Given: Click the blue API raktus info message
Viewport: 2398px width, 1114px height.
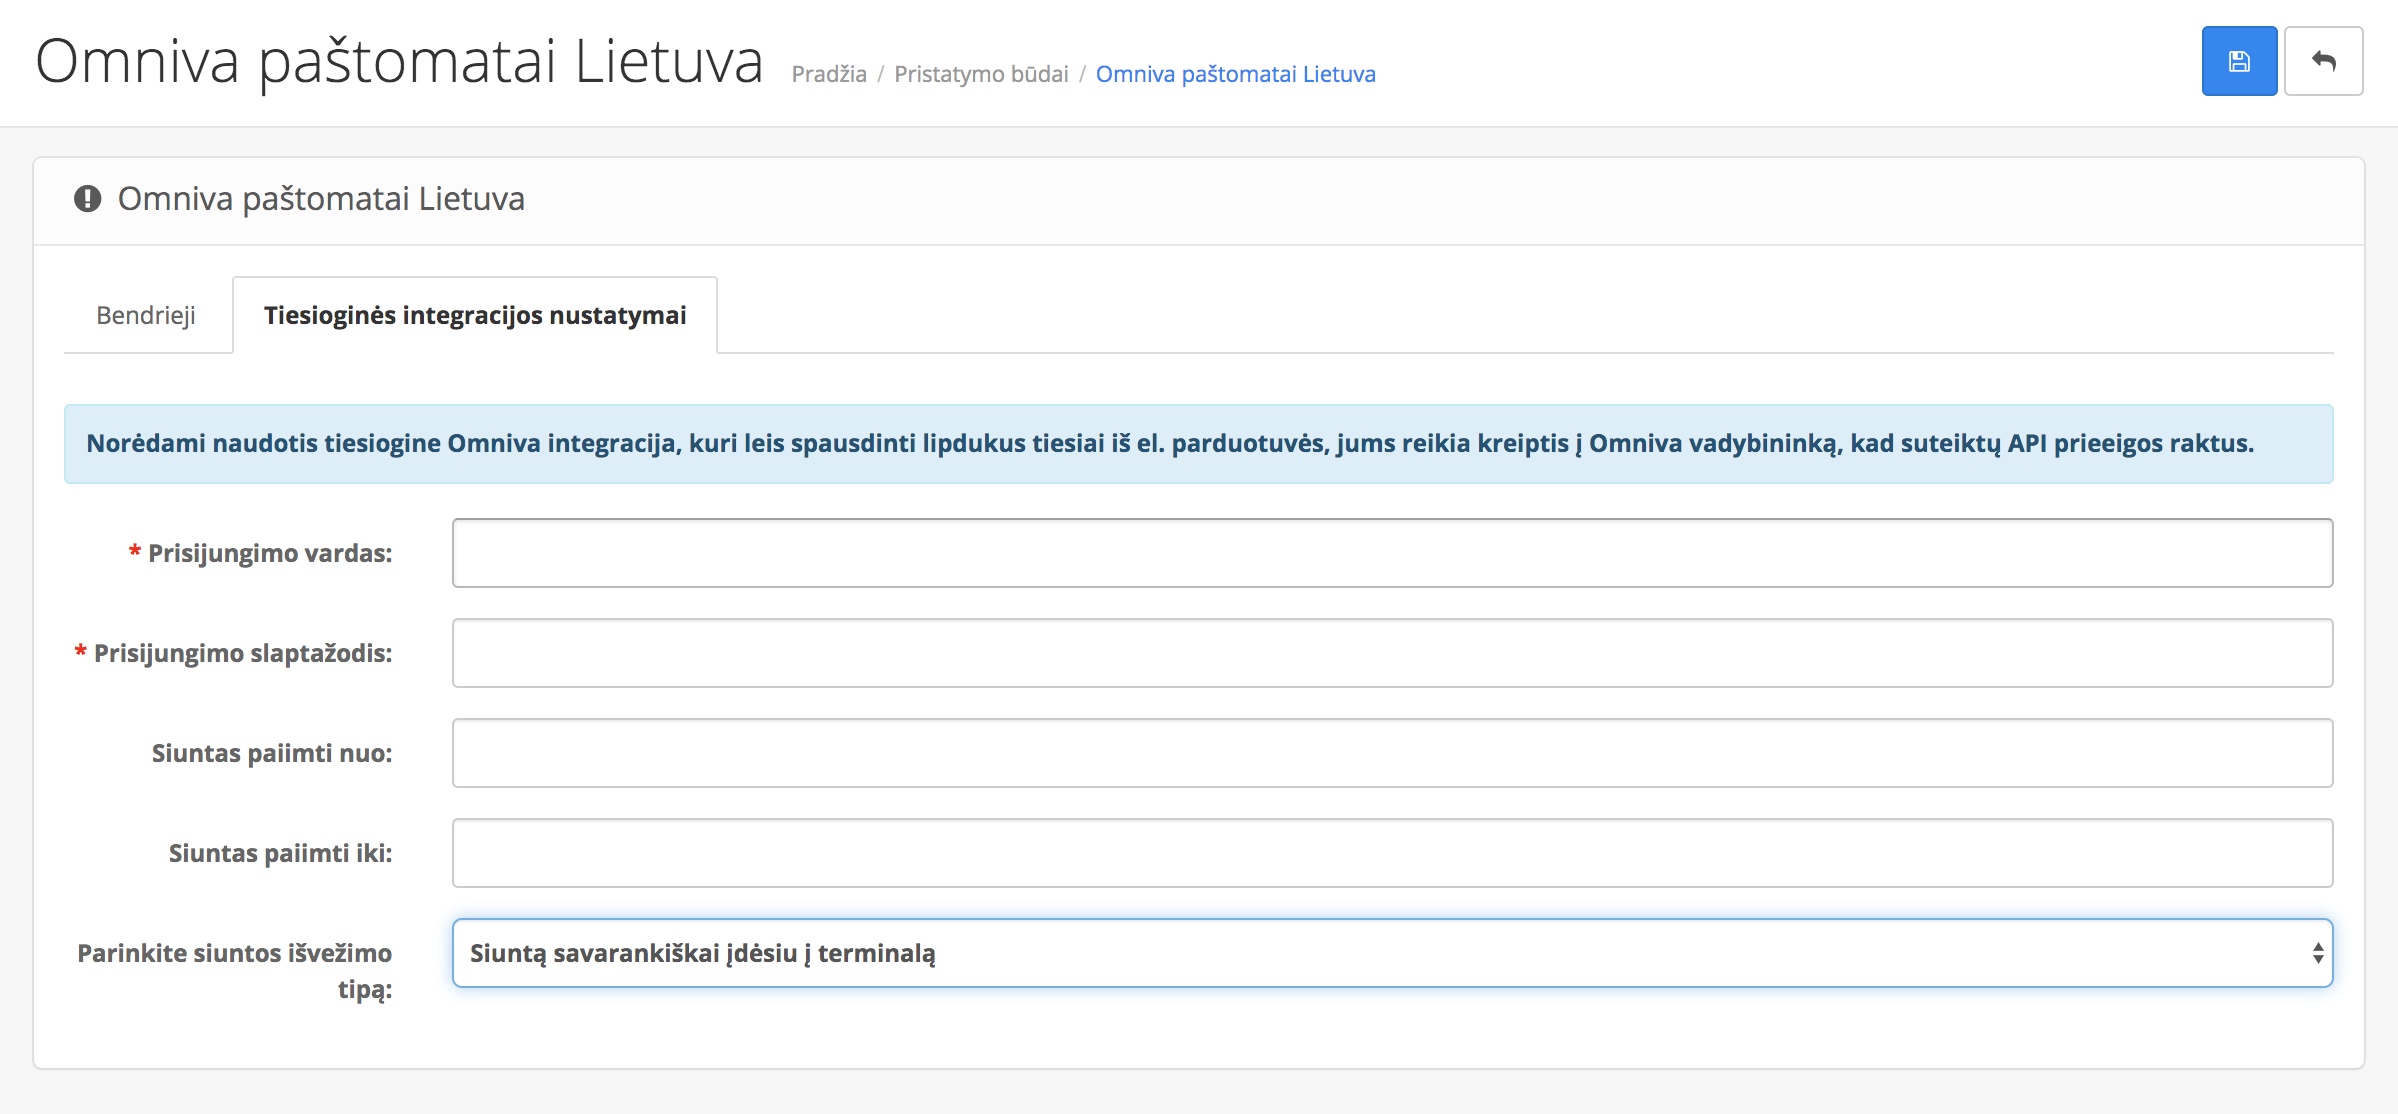Looking at the screenshot, I should point(1198,444).
